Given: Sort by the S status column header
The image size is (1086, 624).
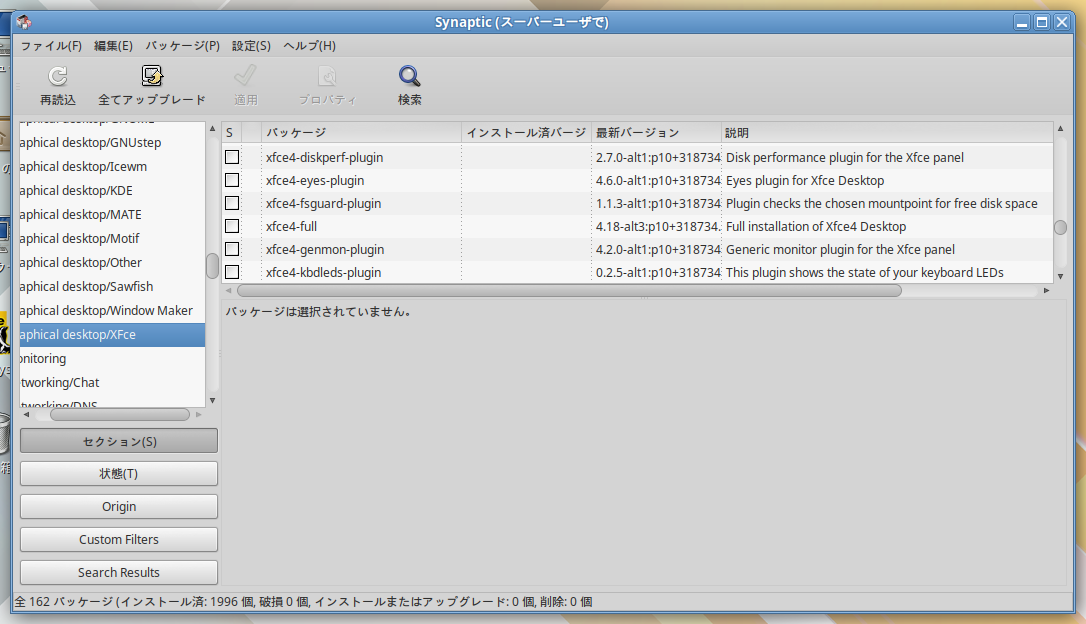Looking at the screenshot, I should (231, 132).
